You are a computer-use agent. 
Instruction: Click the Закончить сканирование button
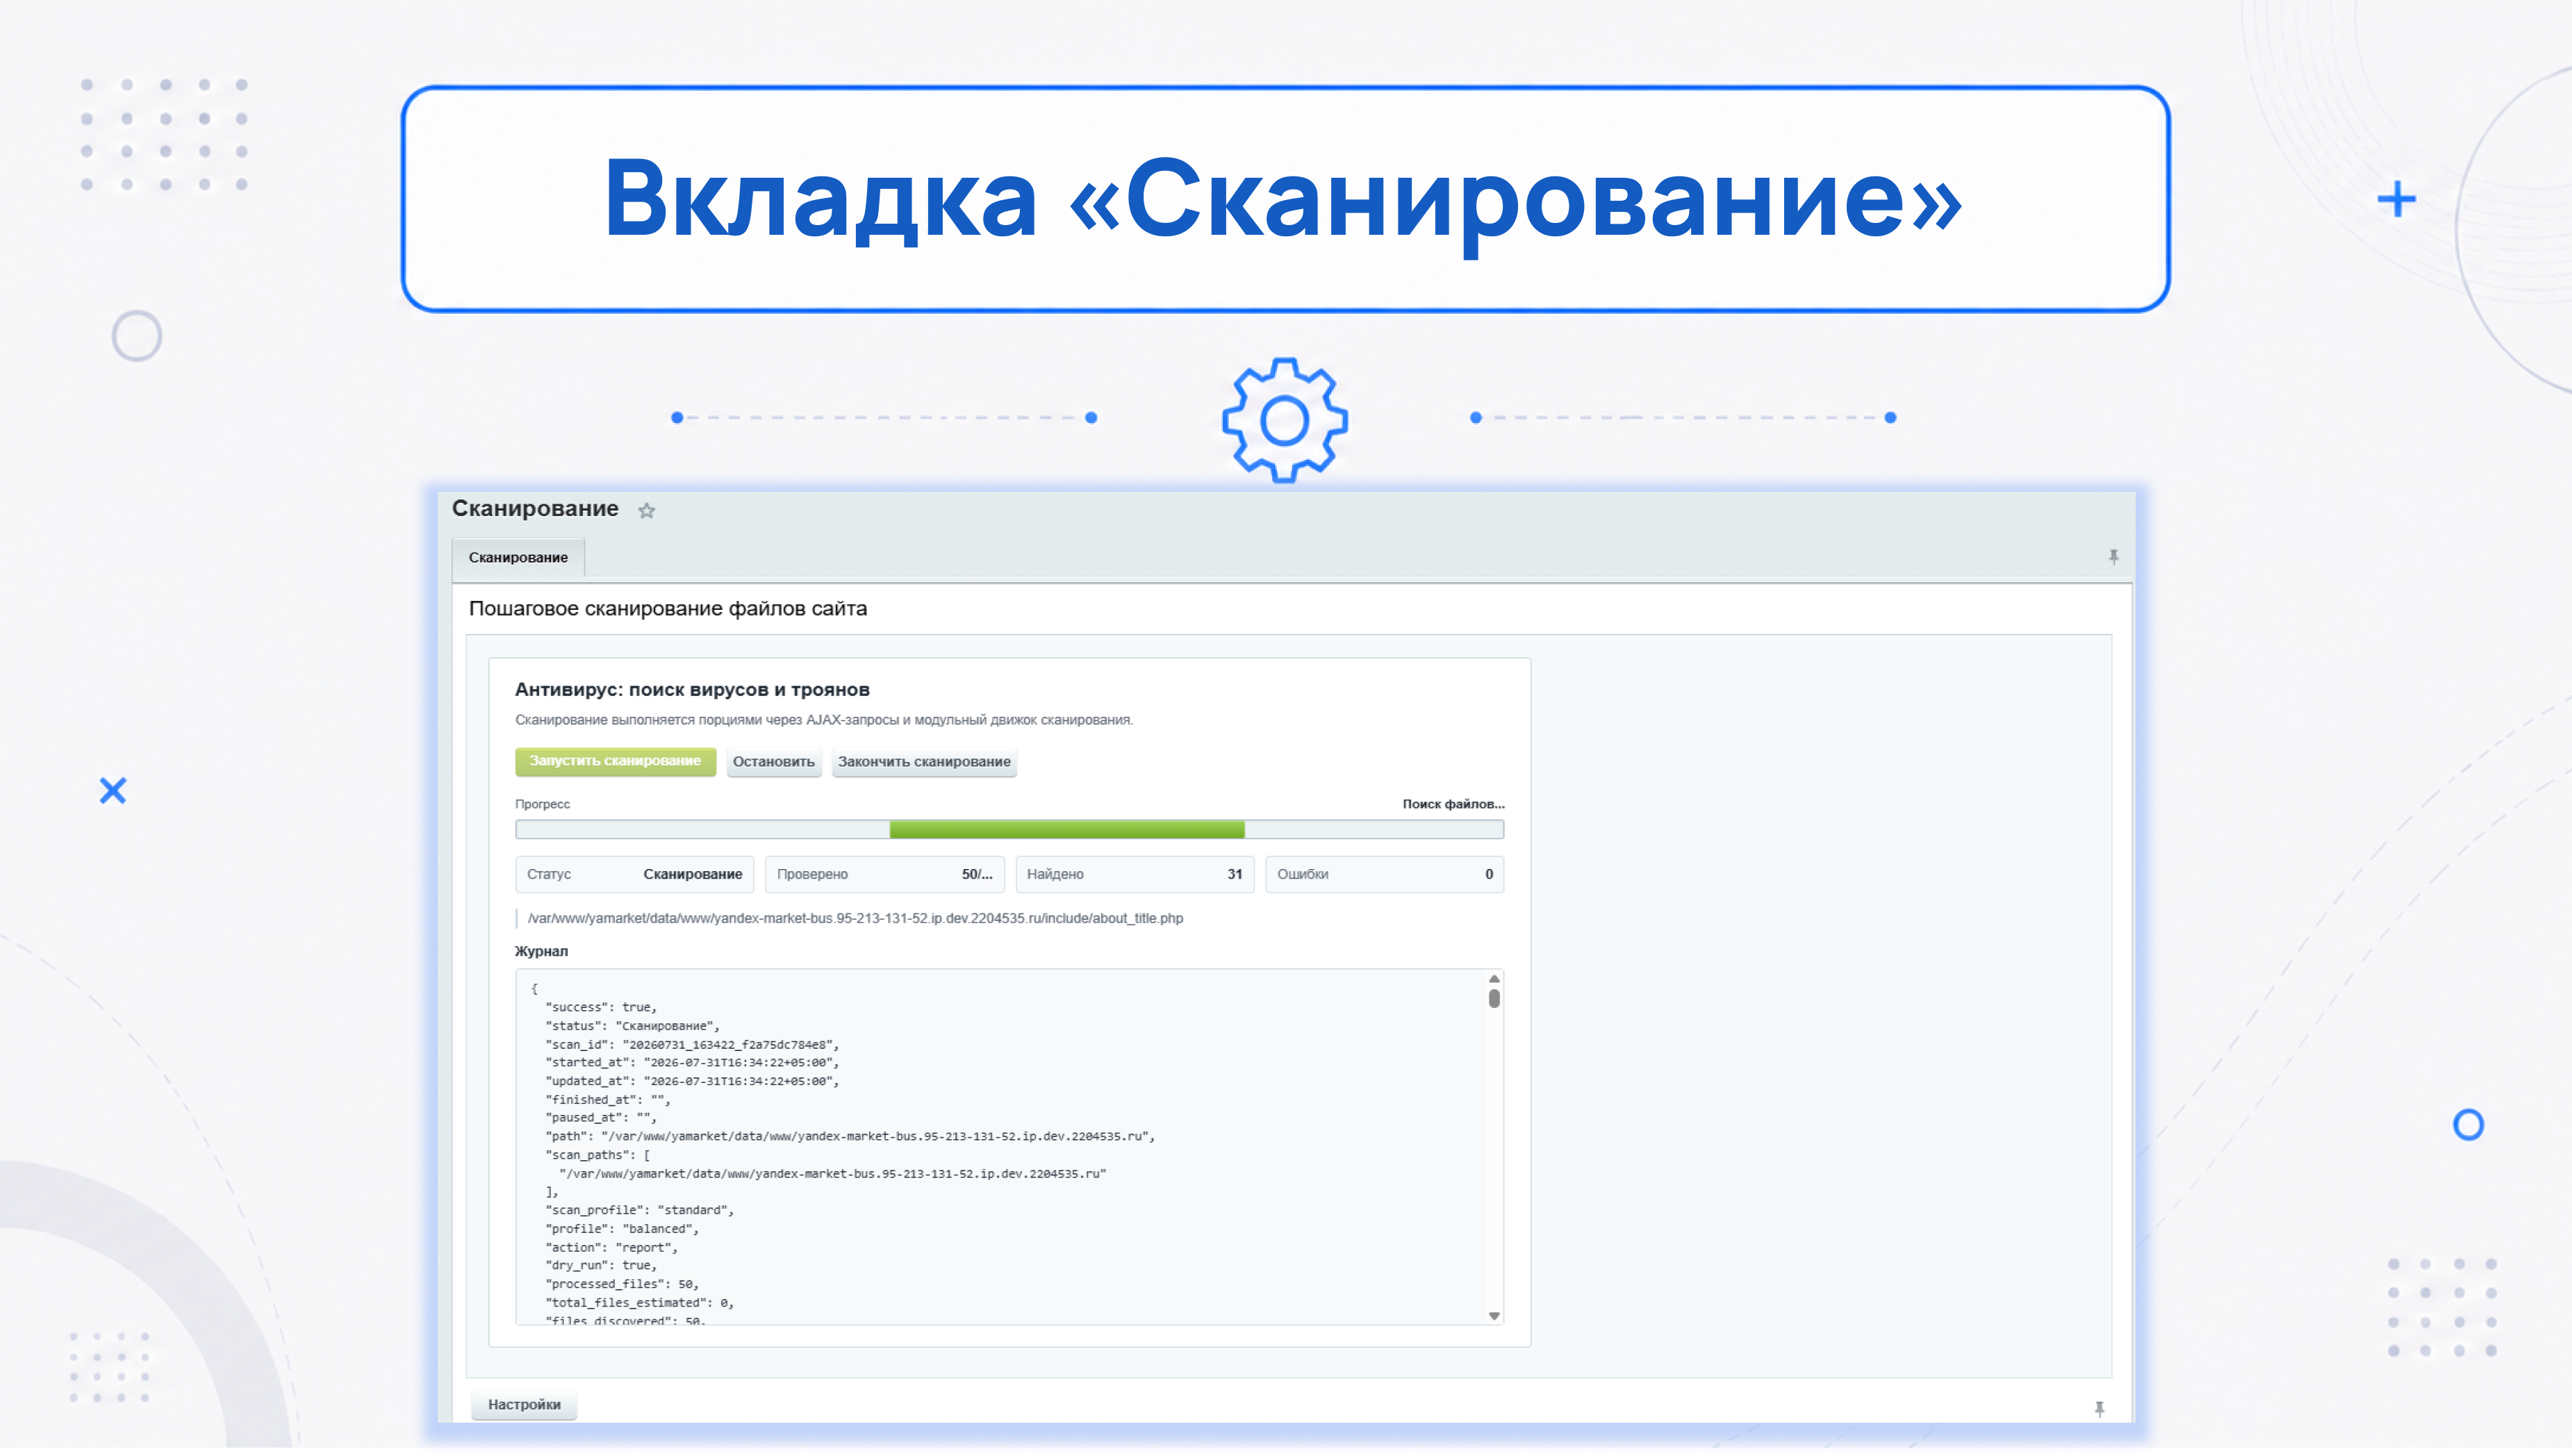pos(924,762)
